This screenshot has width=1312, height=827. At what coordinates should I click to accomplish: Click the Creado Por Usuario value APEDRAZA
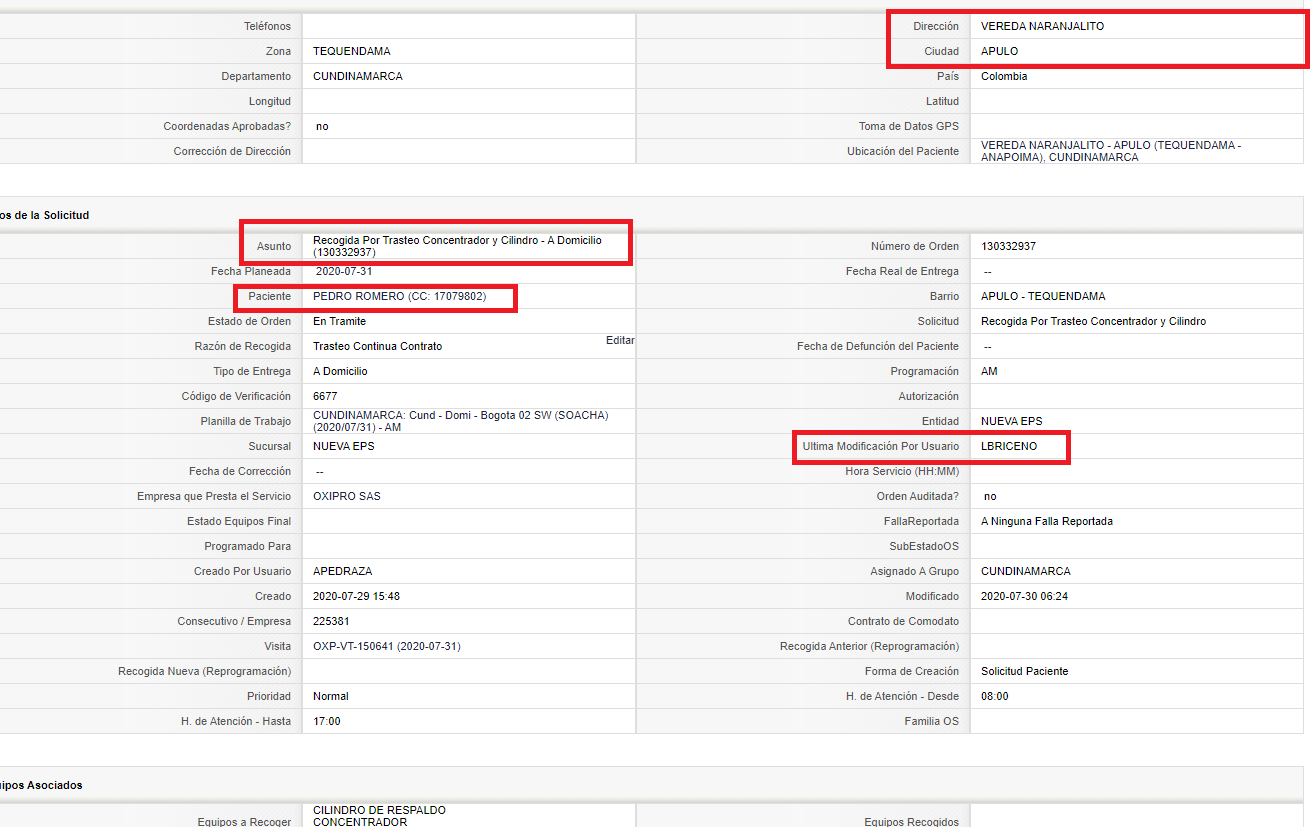tap(342, 571)
